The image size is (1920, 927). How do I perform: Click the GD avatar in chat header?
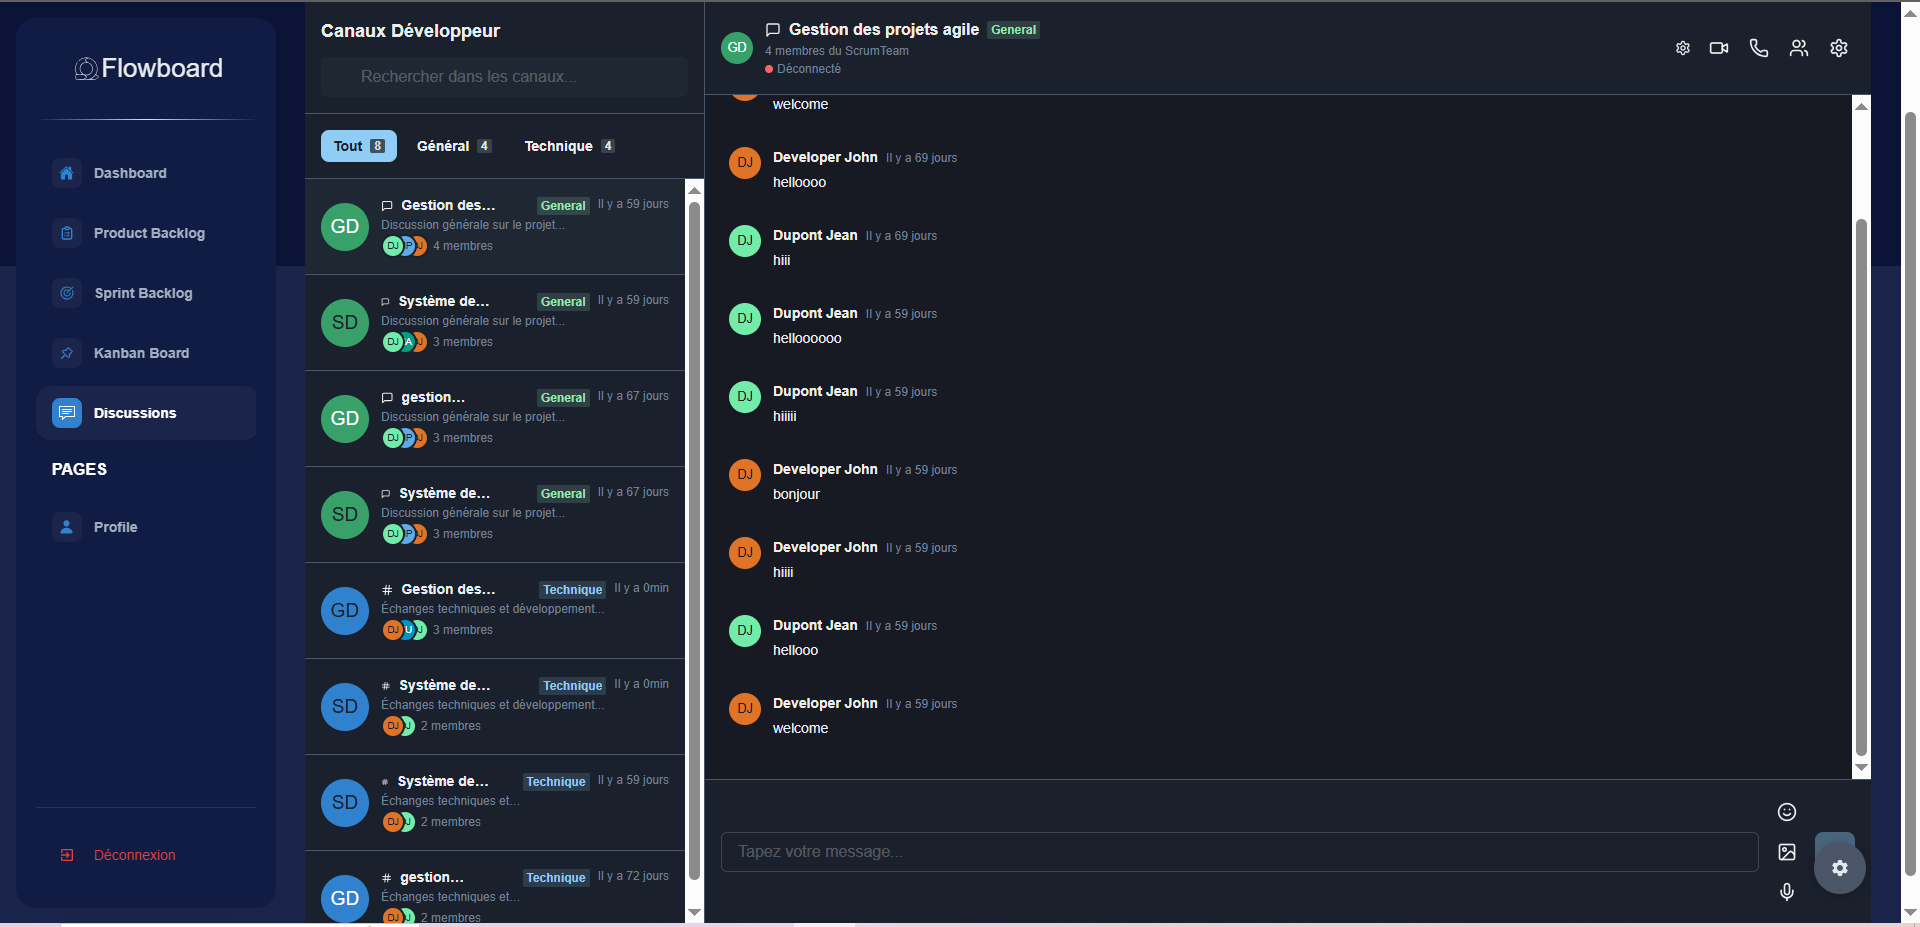tap(737, 48)
